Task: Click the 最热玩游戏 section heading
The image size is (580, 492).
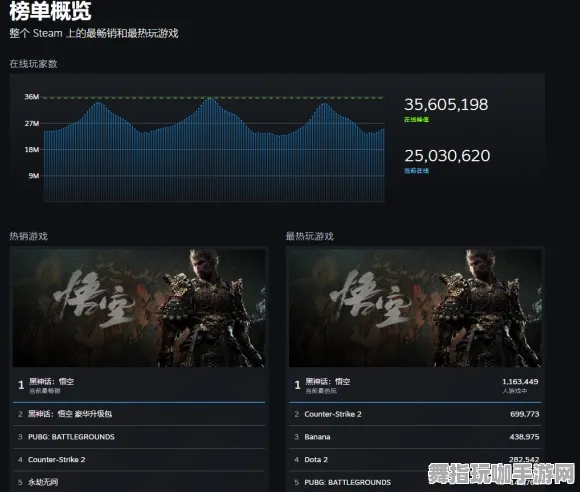Action: tap(310, 236)
